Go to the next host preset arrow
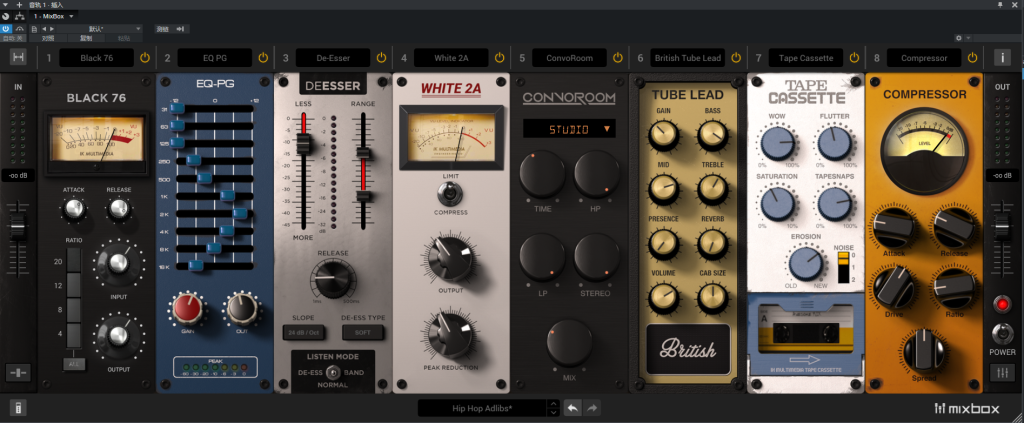This screenshot has height=423, width=1024. pyautogui.click(x=52, y=29)
